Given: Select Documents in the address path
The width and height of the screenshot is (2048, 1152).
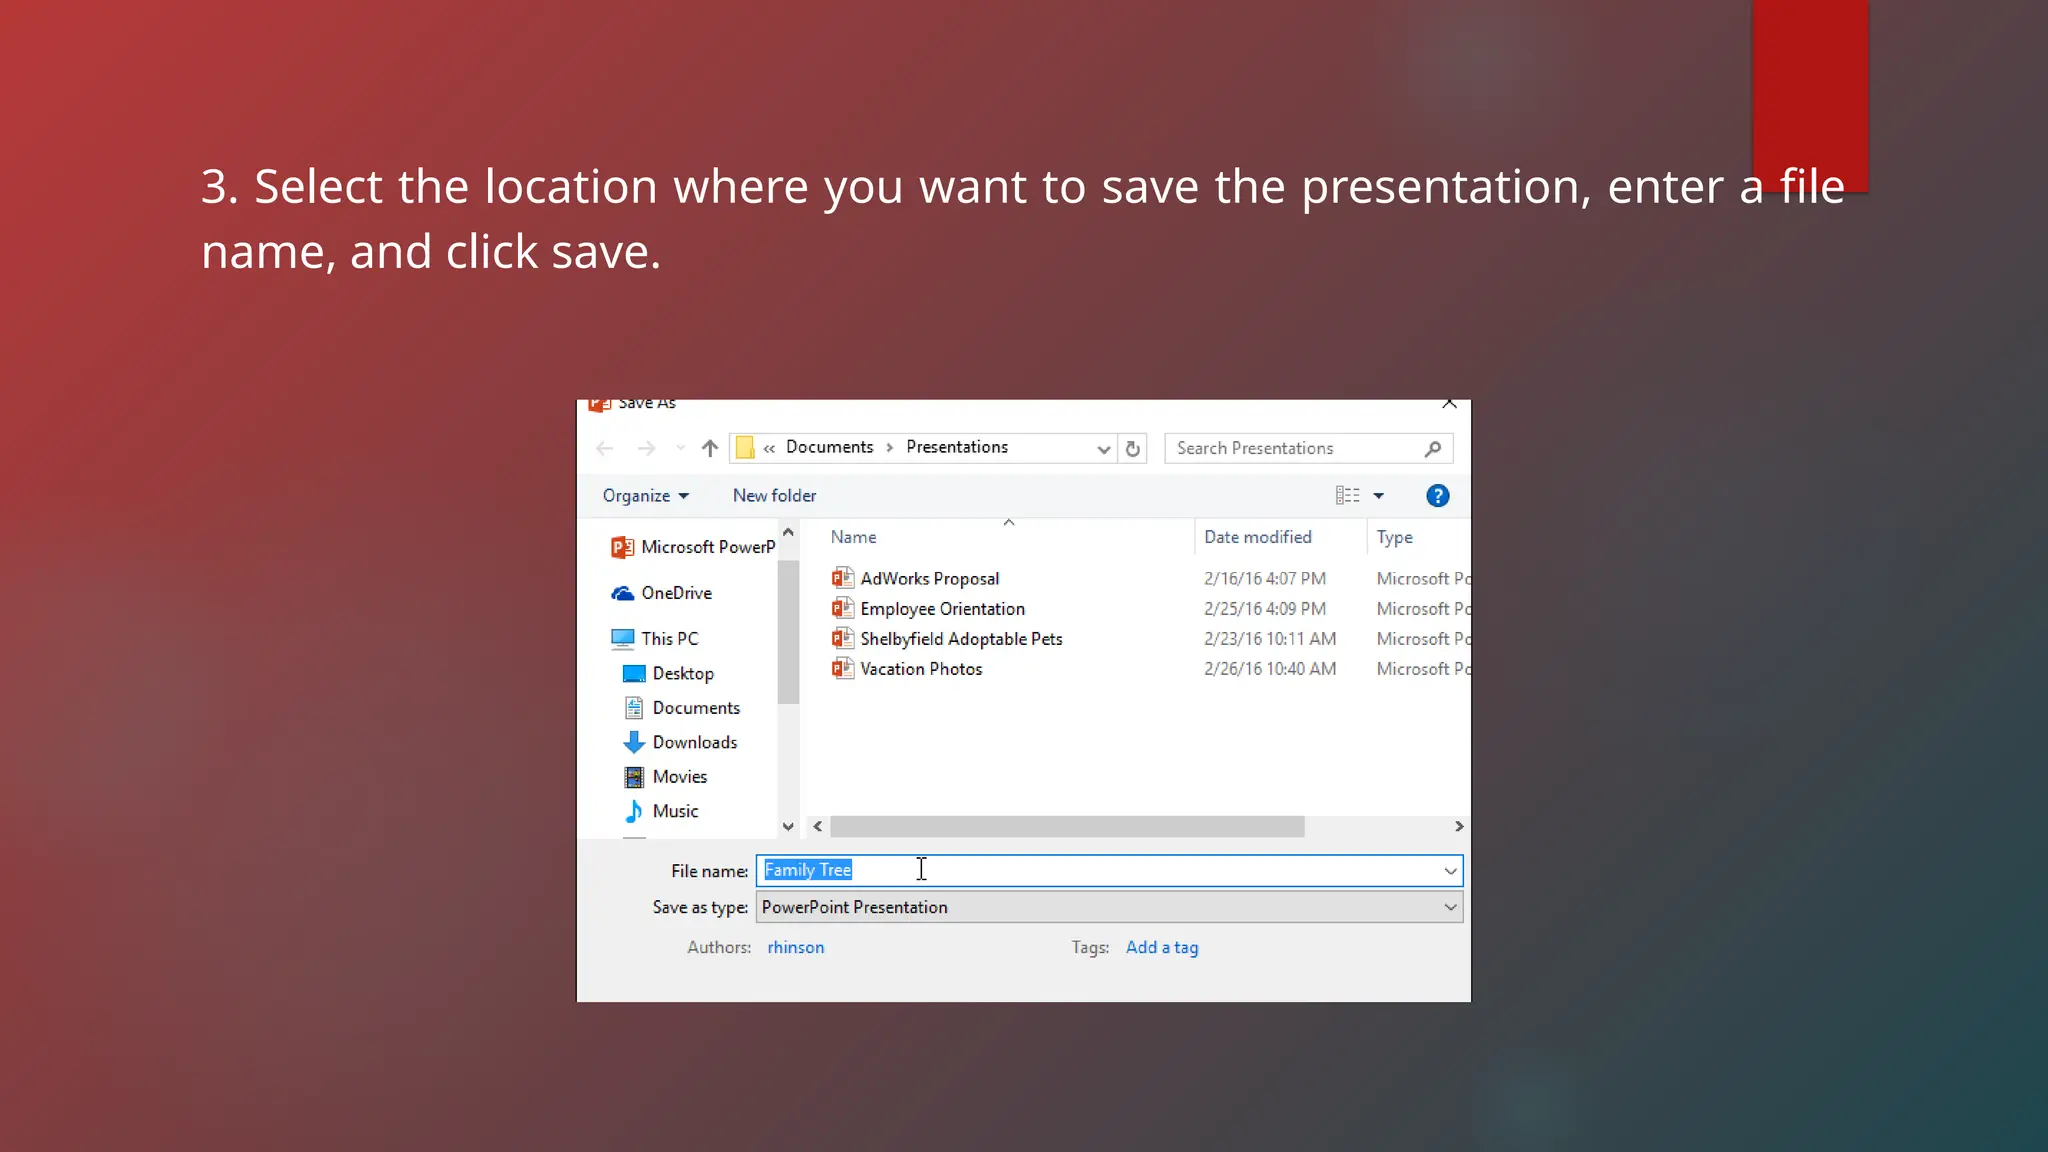Looking at the screenshot, I should tap(829, 447).
